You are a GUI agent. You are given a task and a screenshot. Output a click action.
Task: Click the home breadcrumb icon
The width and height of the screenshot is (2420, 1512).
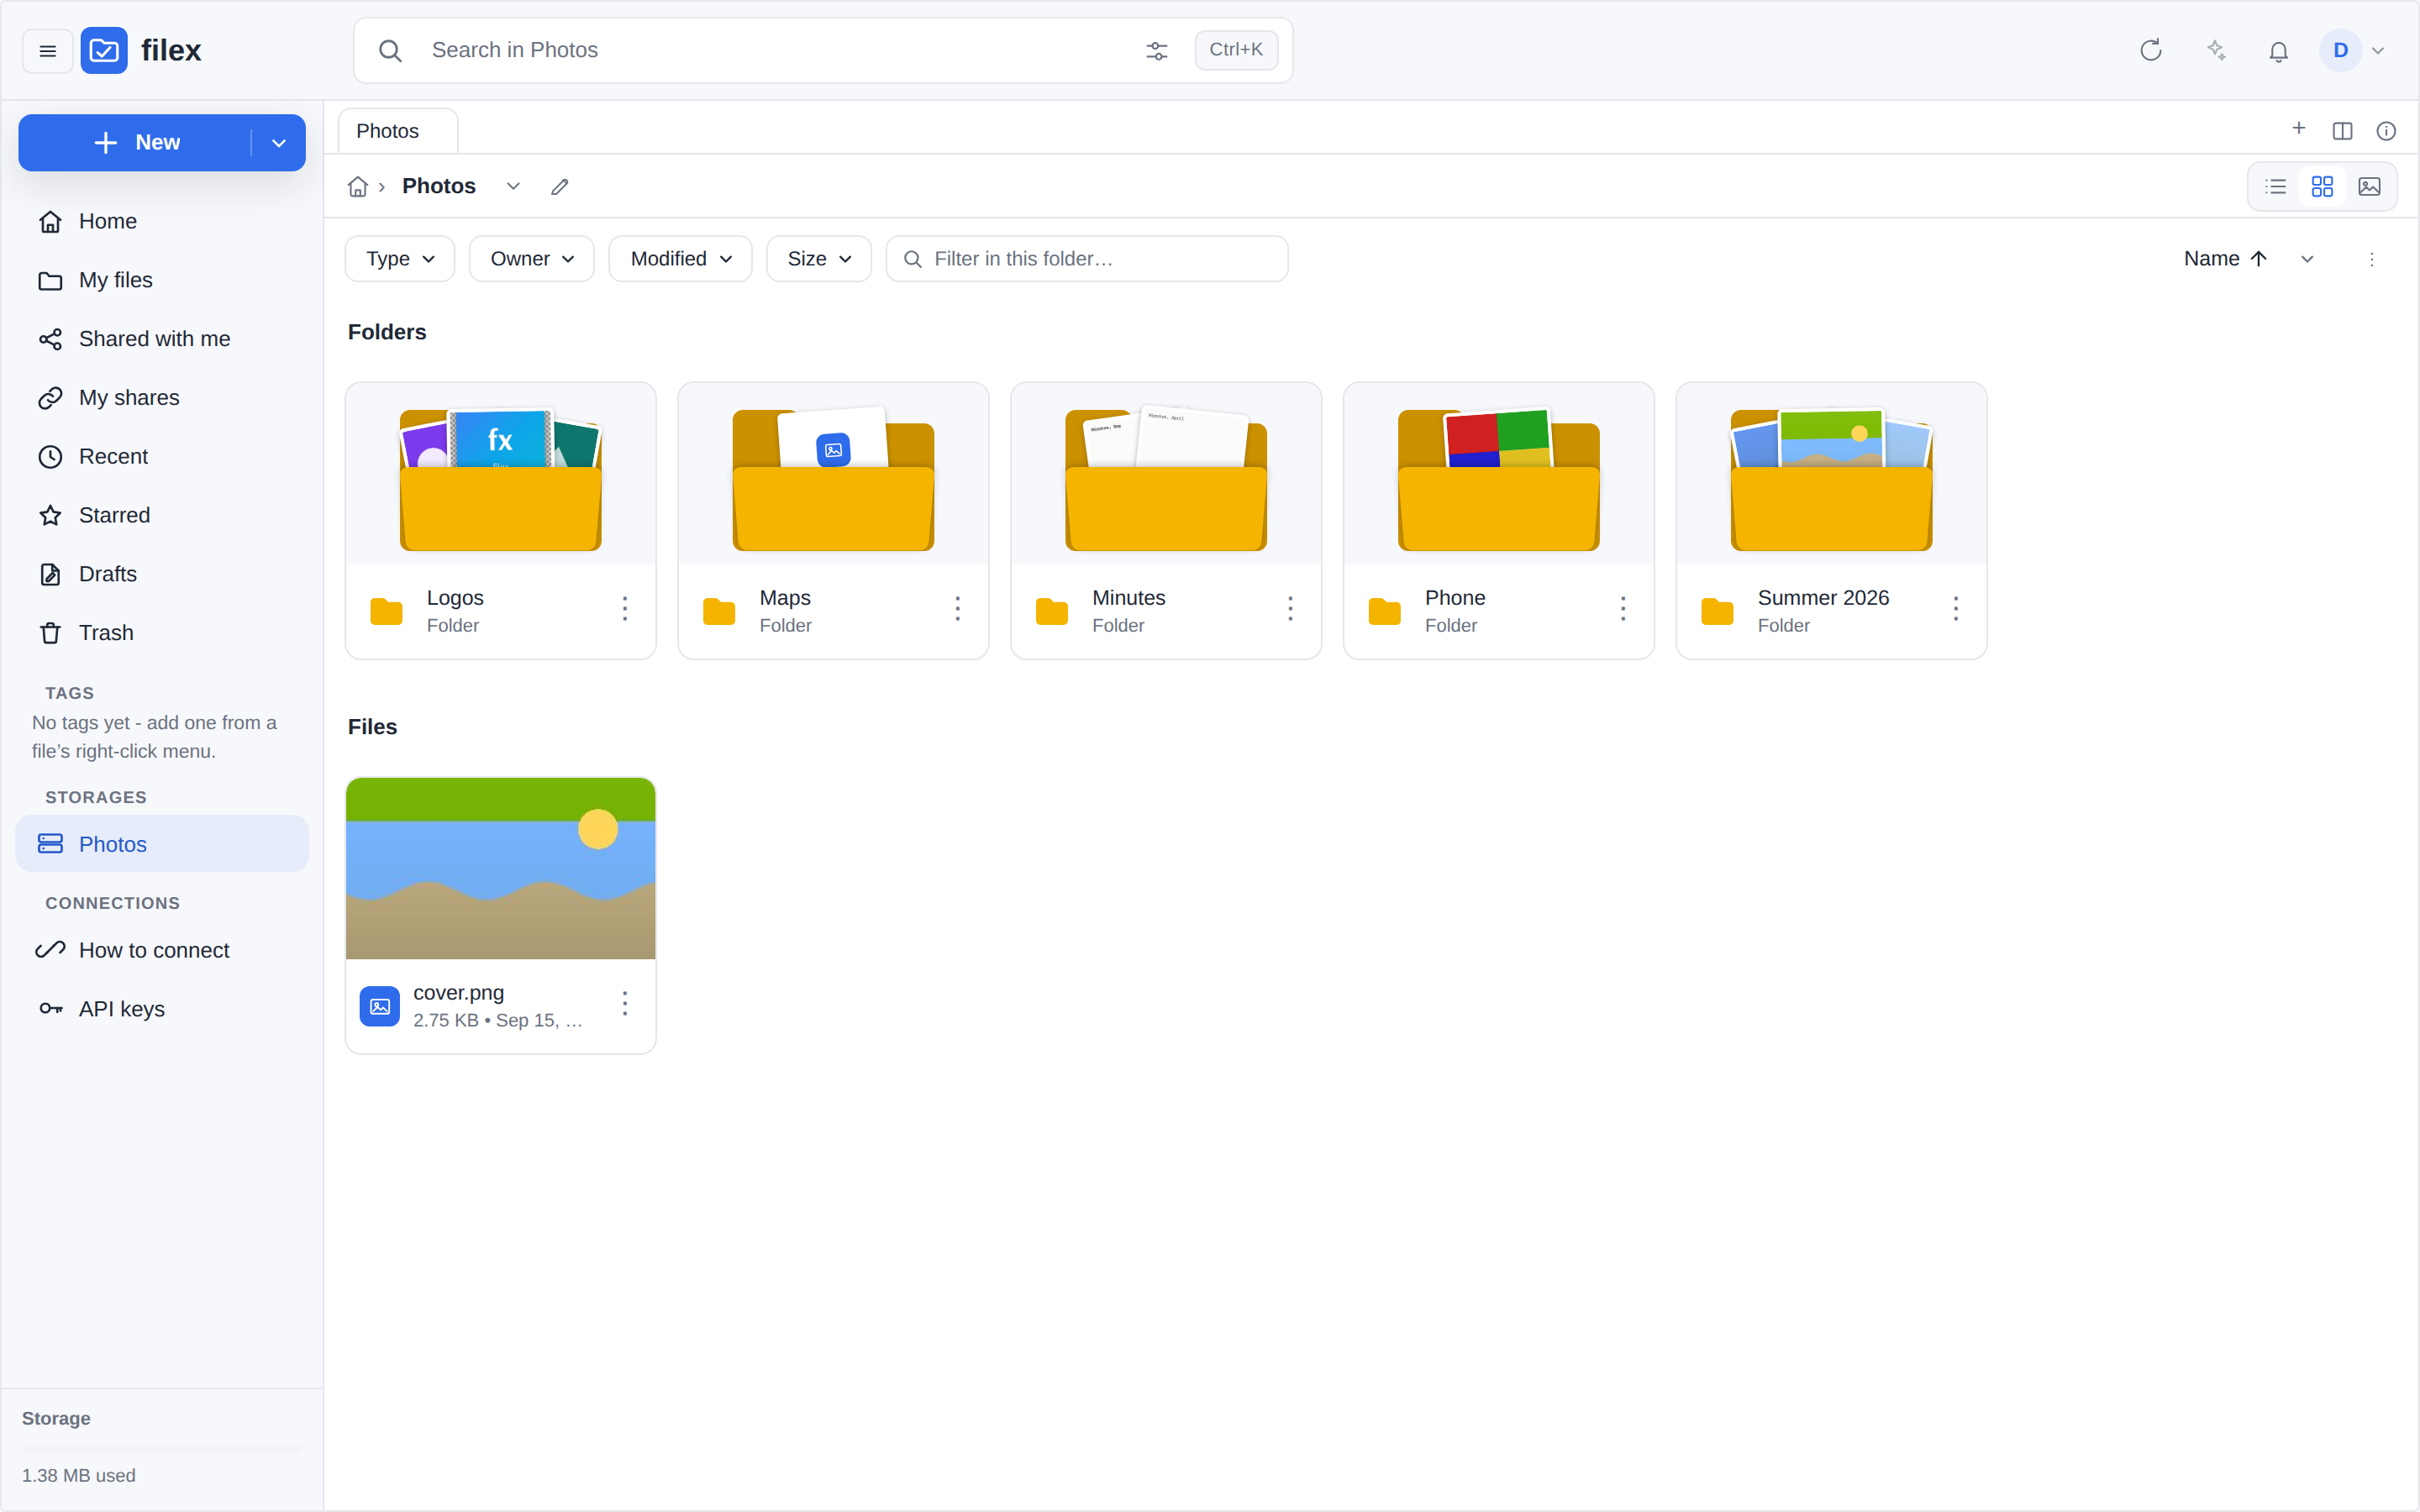[x=358, y=187]
